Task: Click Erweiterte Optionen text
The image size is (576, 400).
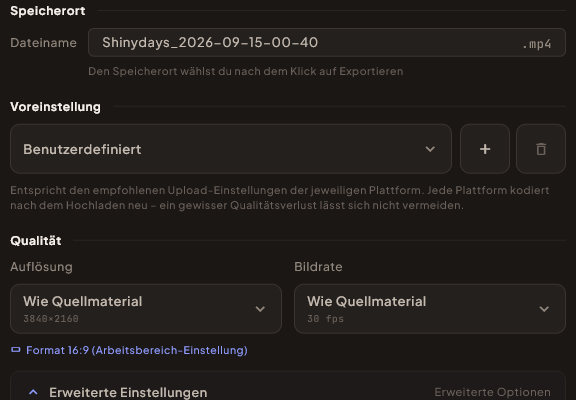Action: pos(492,392)
